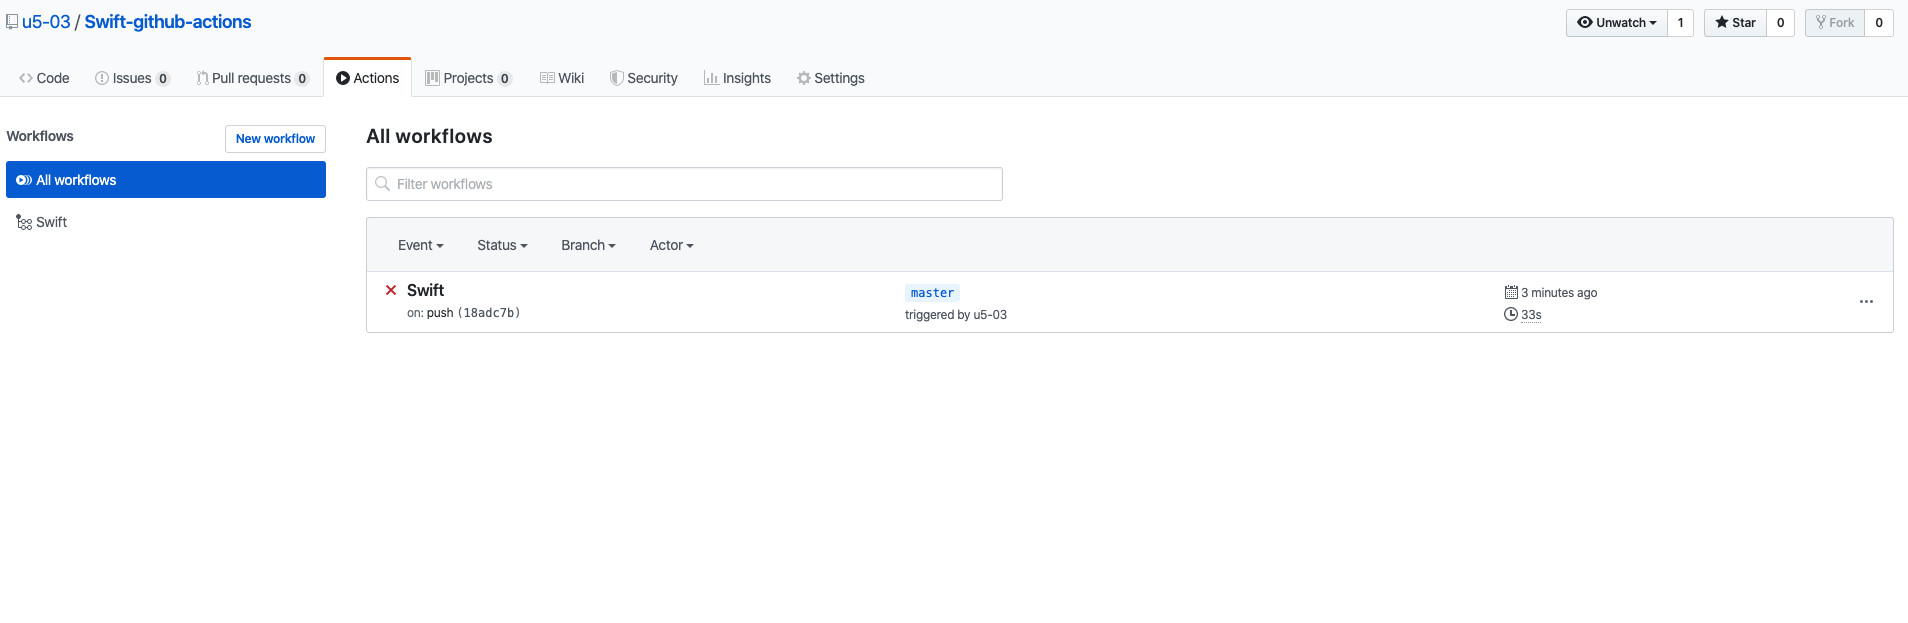Select the Actions tab

367,78
